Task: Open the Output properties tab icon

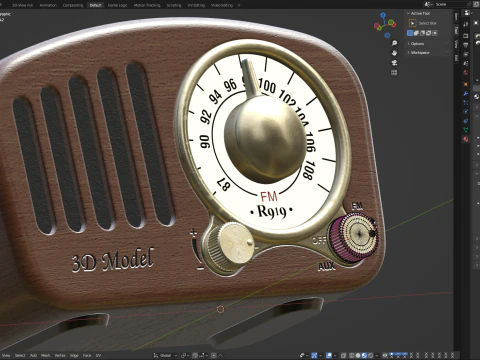Action: [466, 45]
